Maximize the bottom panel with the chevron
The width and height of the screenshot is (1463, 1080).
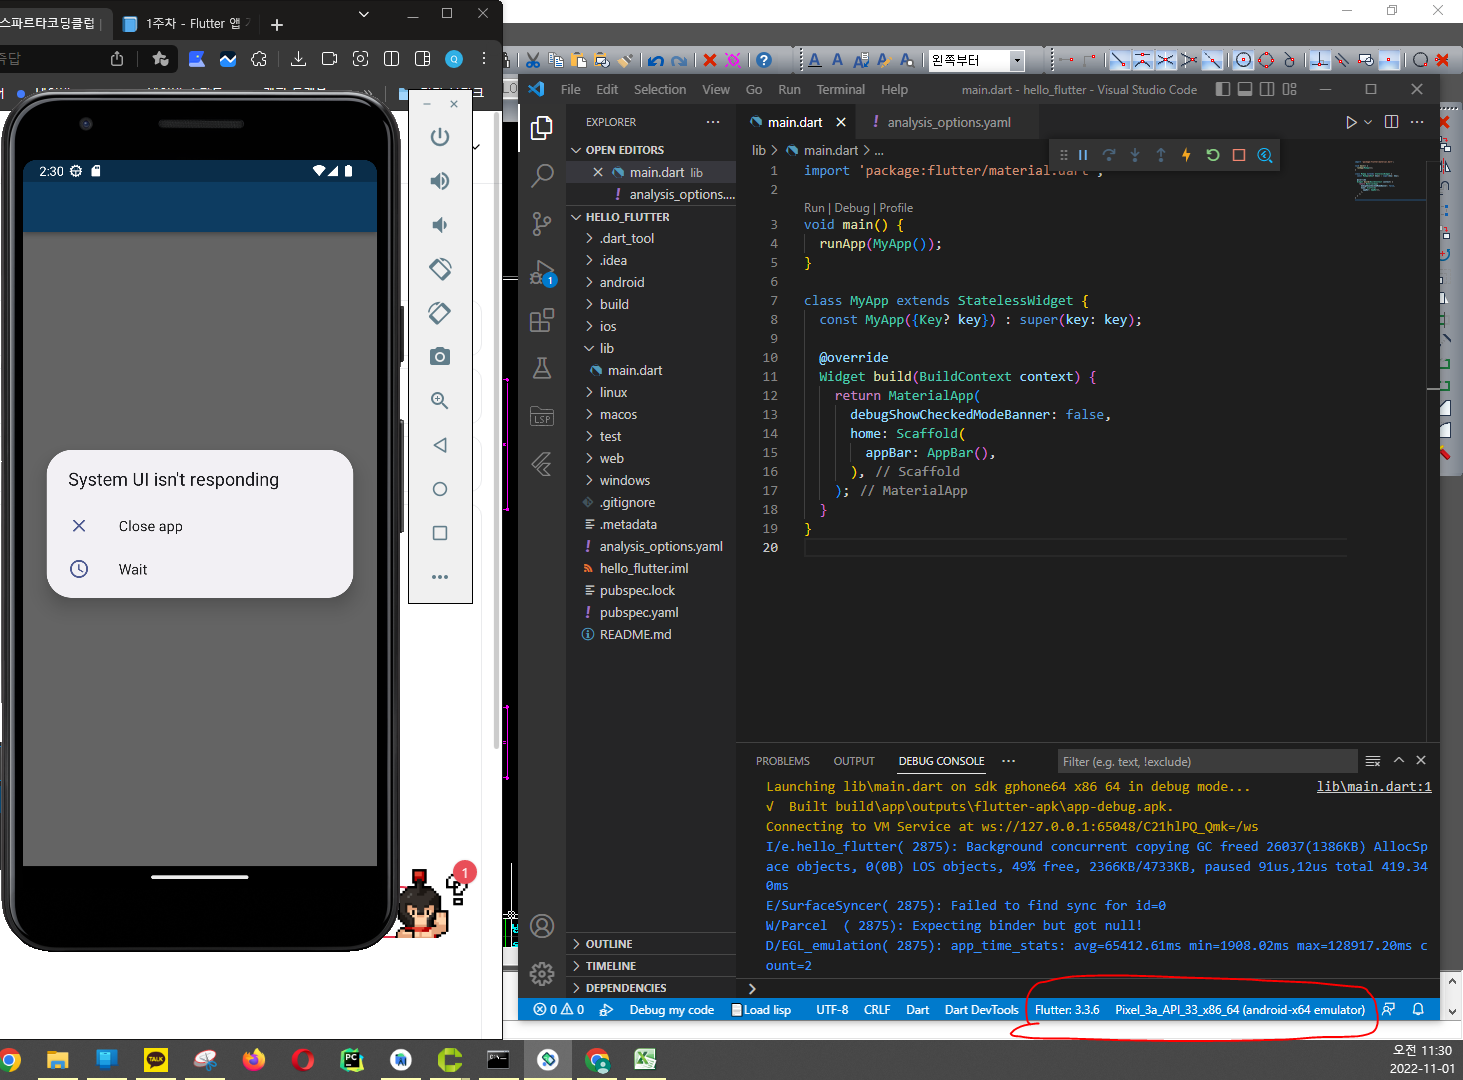[1399, 761]
